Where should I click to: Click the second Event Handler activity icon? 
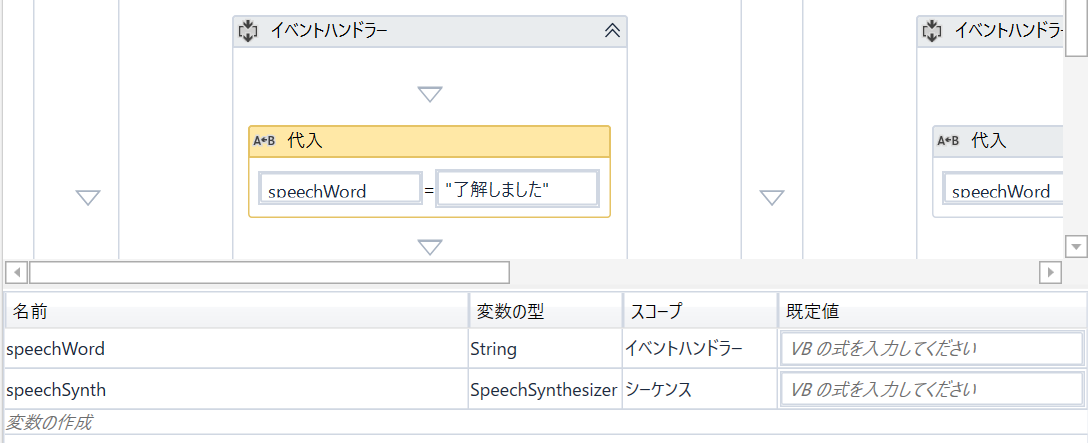click(x=932, y=31)
